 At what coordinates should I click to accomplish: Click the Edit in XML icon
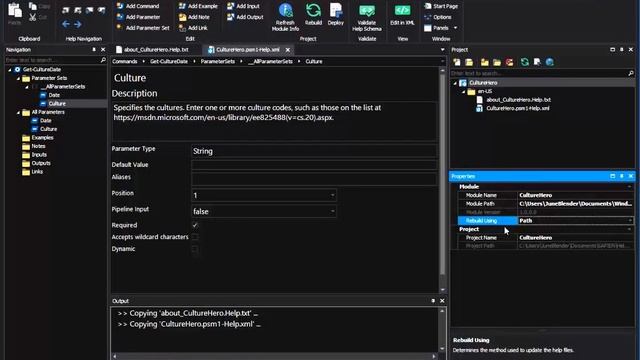point(402,10)
